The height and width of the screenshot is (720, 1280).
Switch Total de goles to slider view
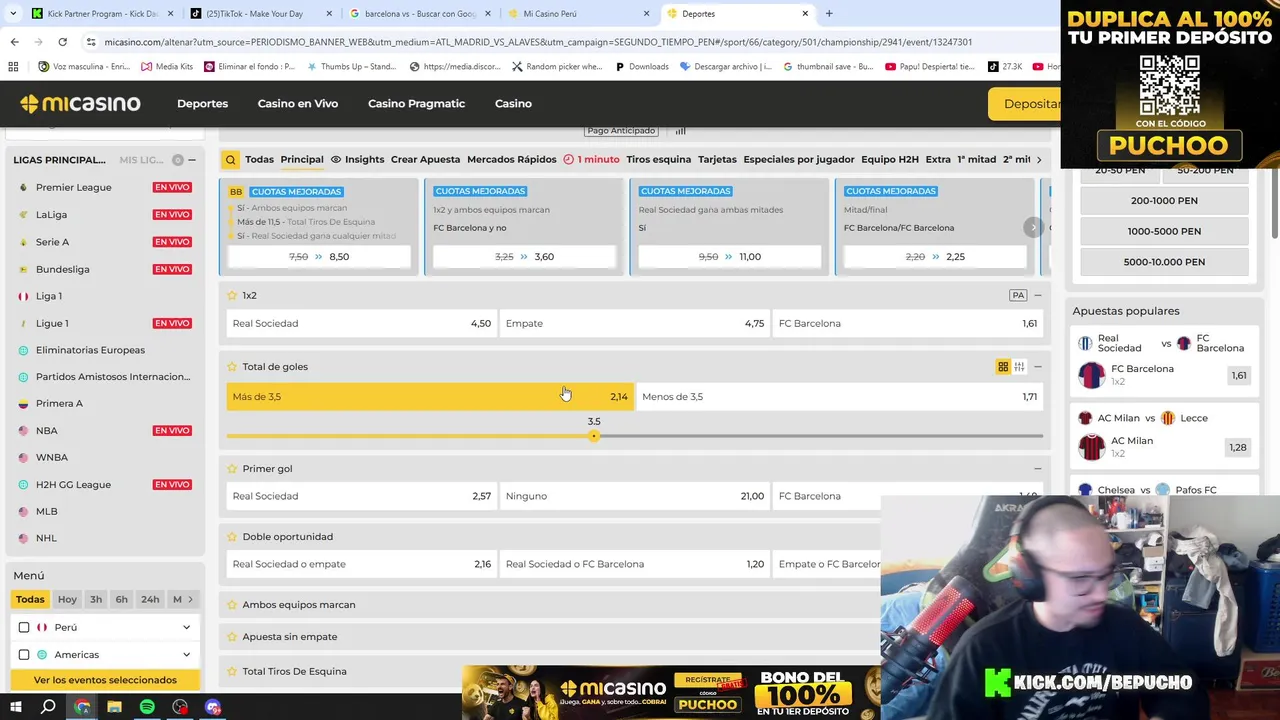tap(1019, 367)
